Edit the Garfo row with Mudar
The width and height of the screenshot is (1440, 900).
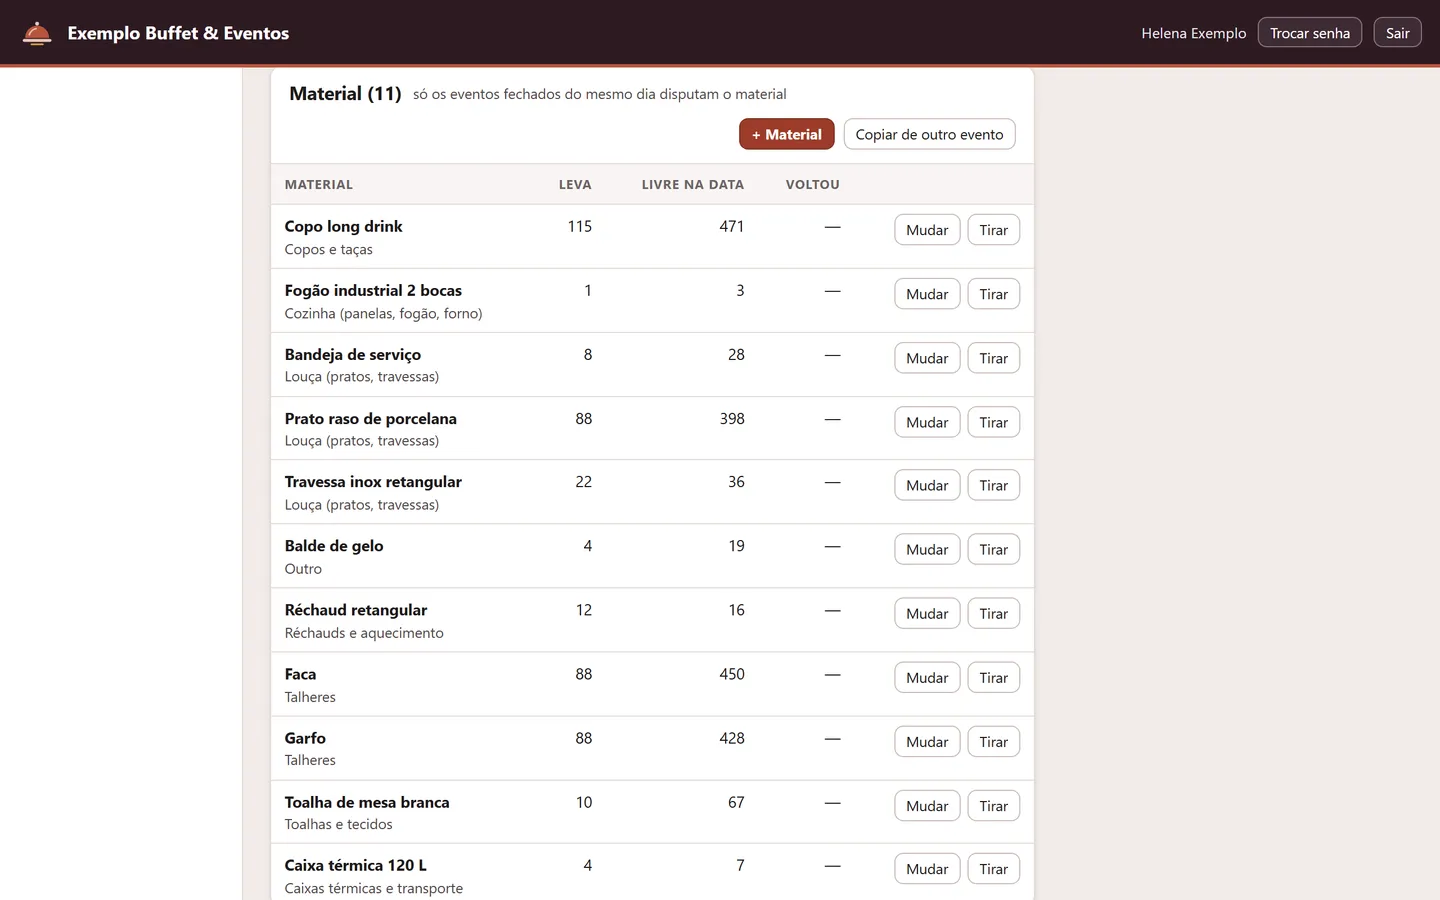927,741
